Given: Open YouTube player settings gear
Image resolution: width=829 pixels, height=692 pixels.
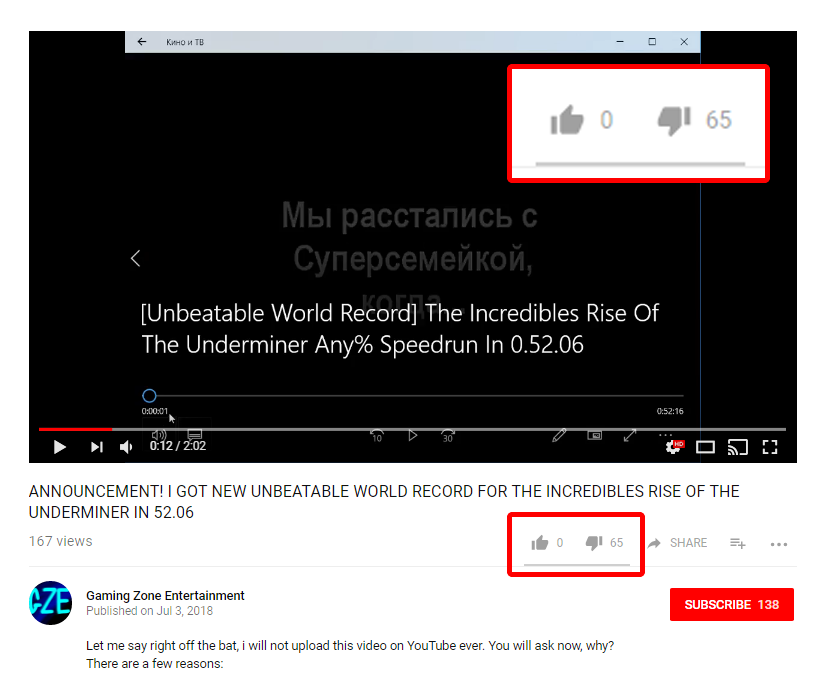Looking at the screenshot, I should click(x=674, y=447).
